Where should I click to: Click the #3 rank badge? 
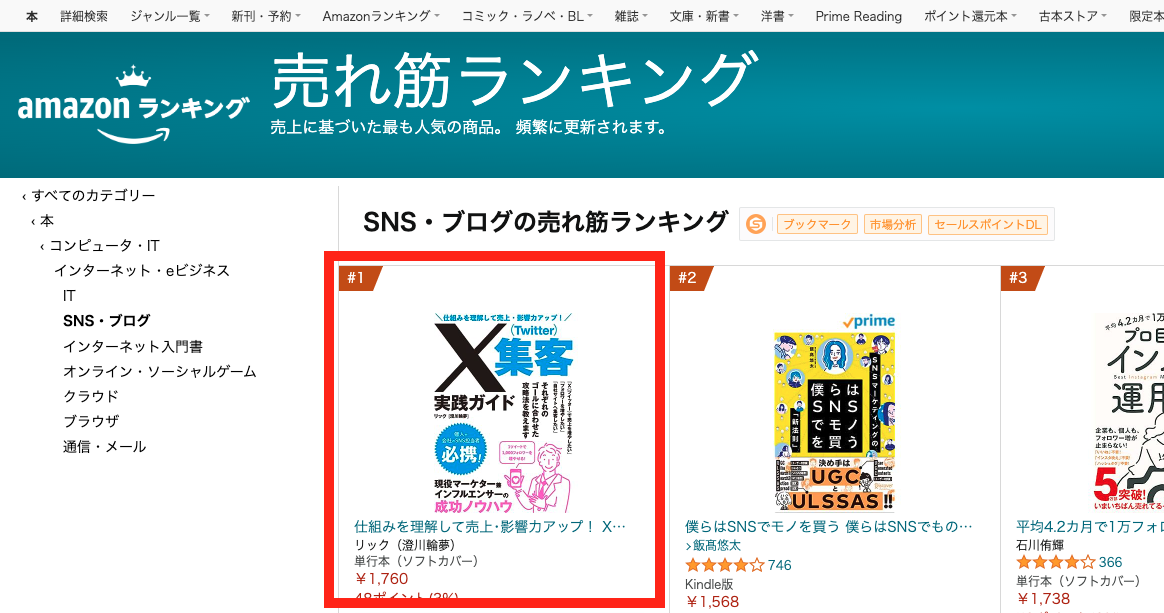coord(1021,278)
